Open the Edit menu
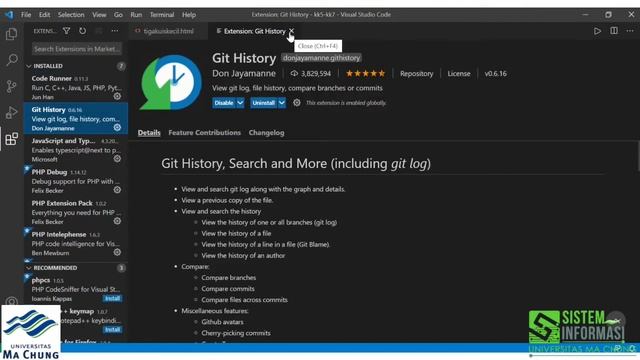Screen dimensions: 640x360 pos(44,15)
